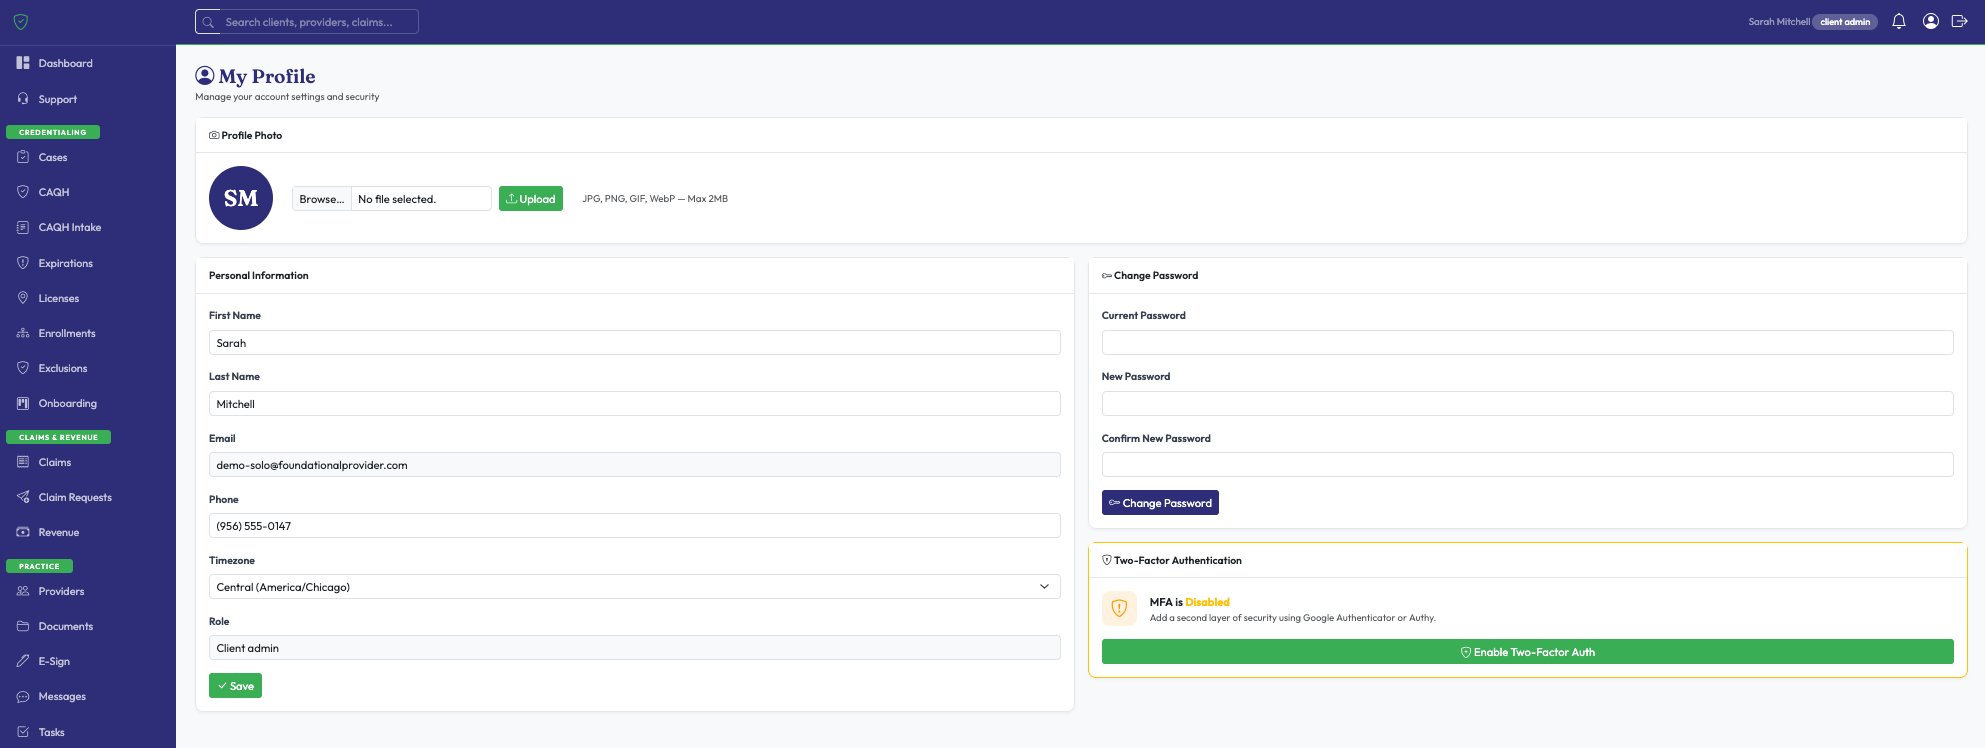The width and height of the screenshot is (1985, 748).
Task: Click the E-Sign pen icon
Action: click(x=23, y=661)
